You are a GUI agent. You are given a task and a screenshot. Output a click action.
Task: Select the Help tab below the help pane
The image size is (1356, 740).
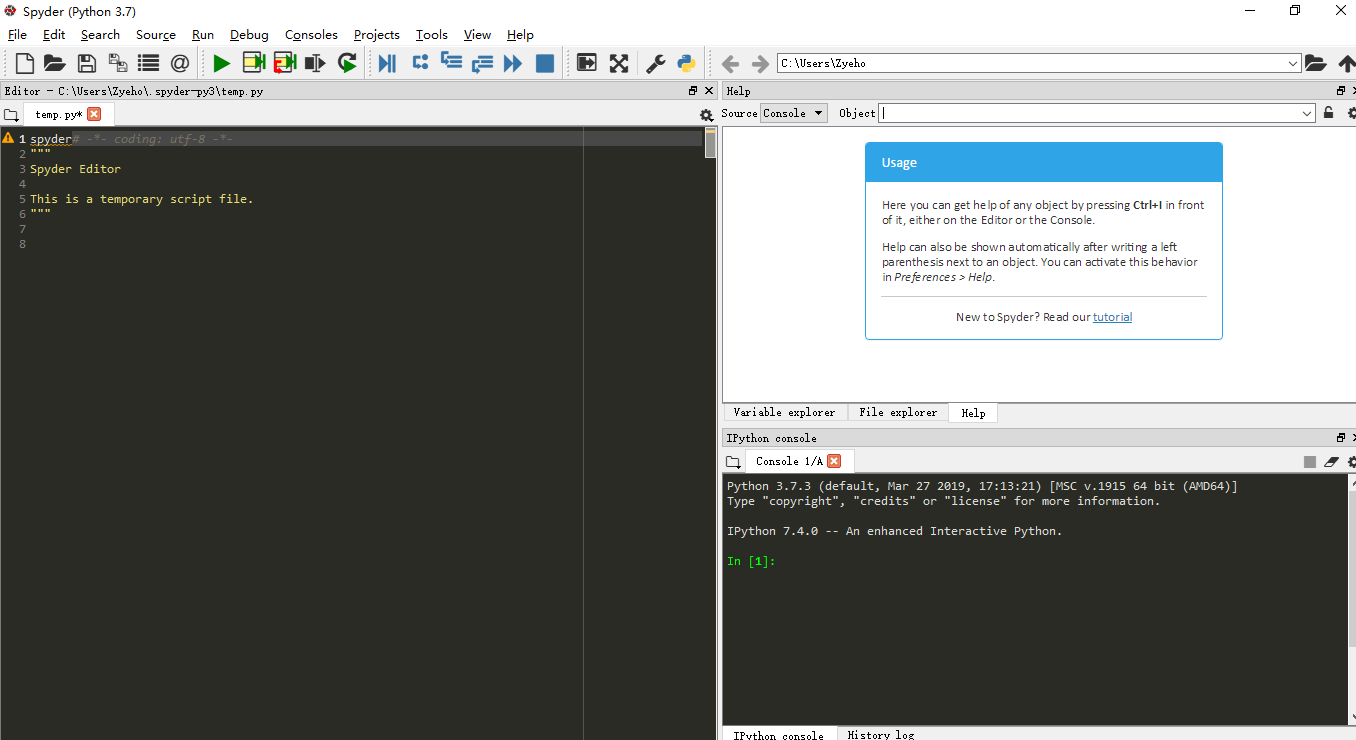coord(973,413)
